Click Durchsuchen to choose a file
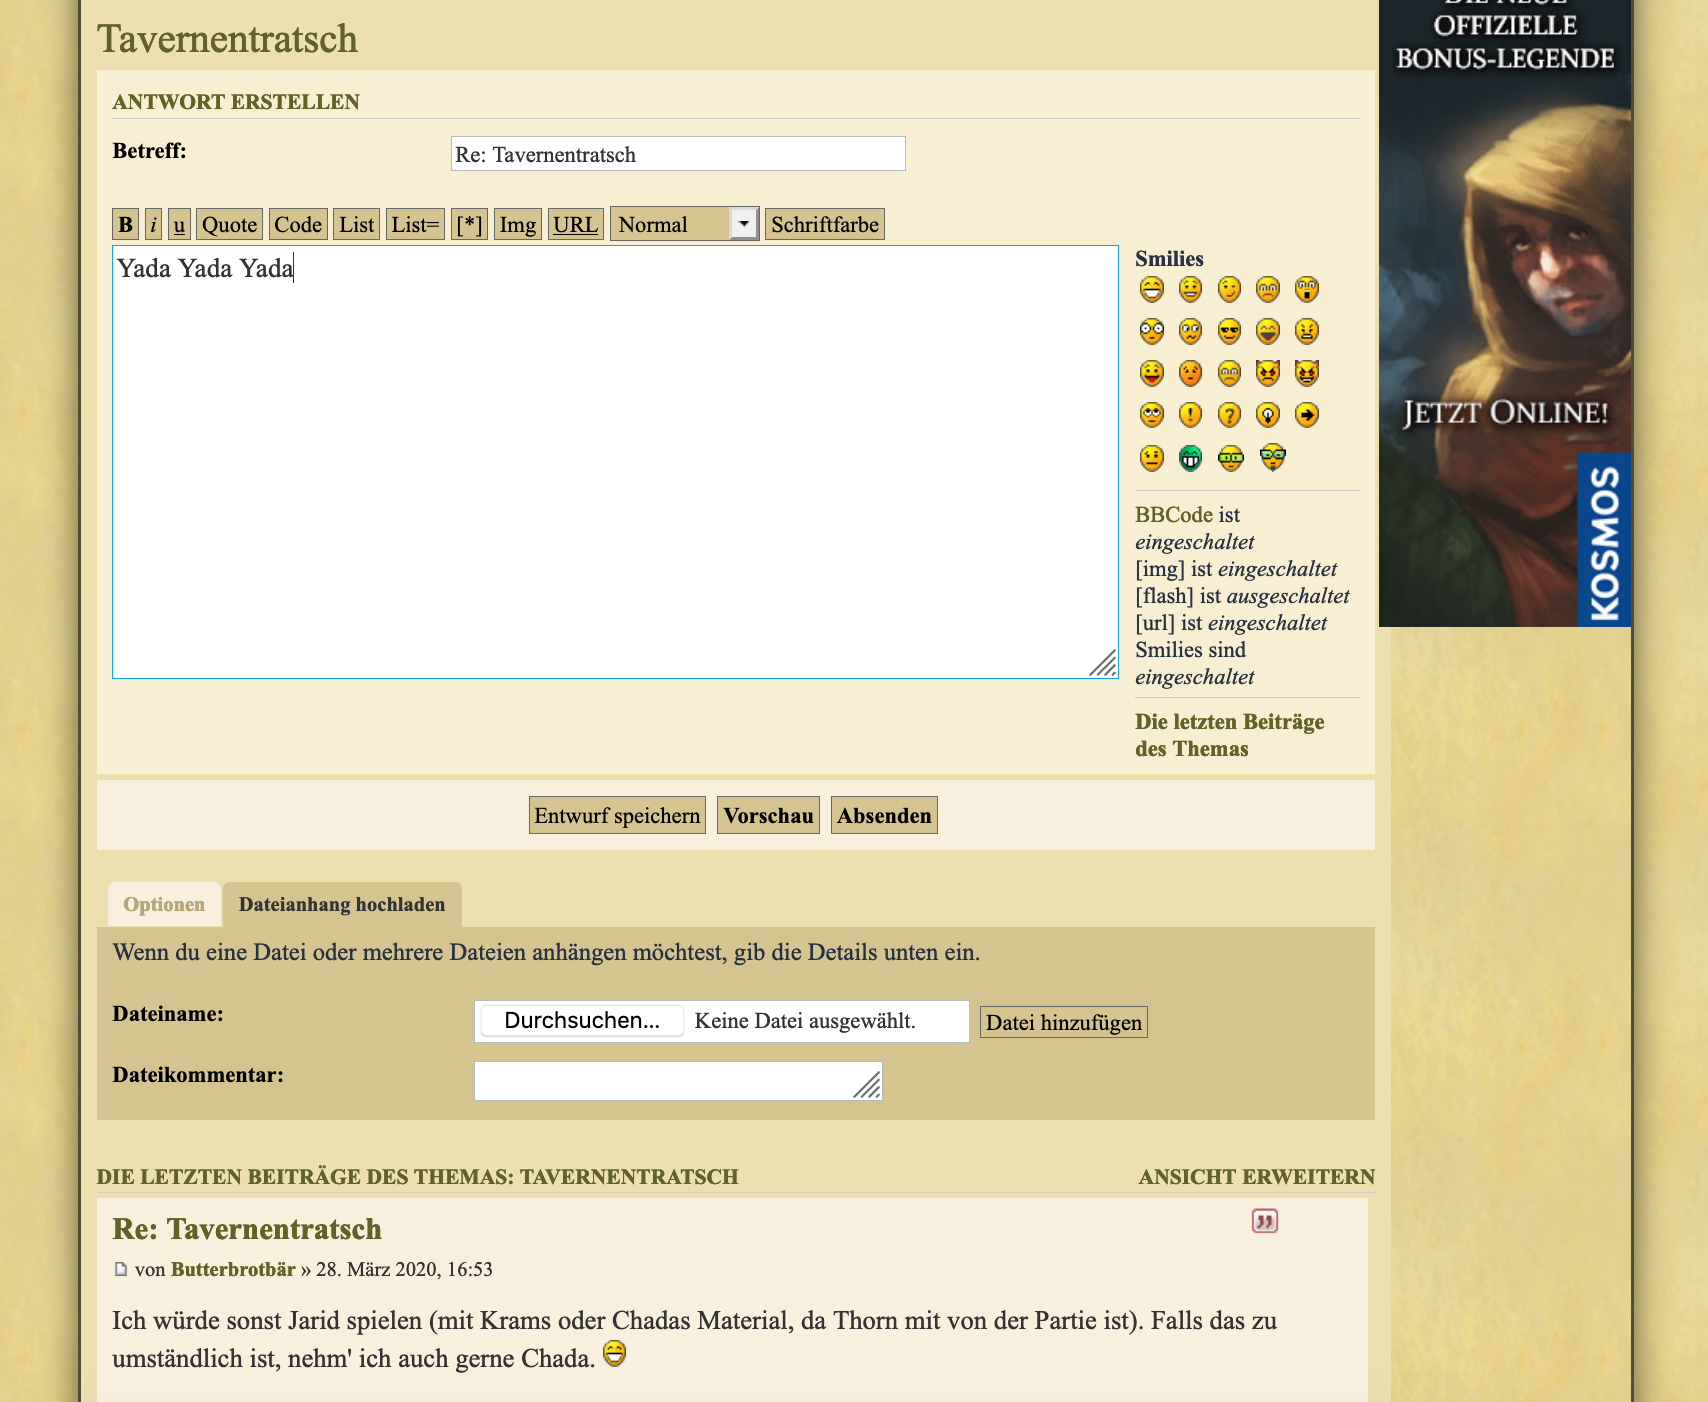The height and width of the screenshot is (1402, 1708). [x=582, y=1021]
